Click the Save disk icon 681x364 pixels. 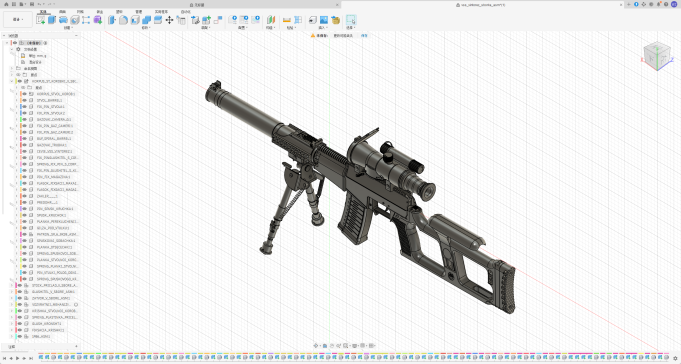(x=32, y=4)
